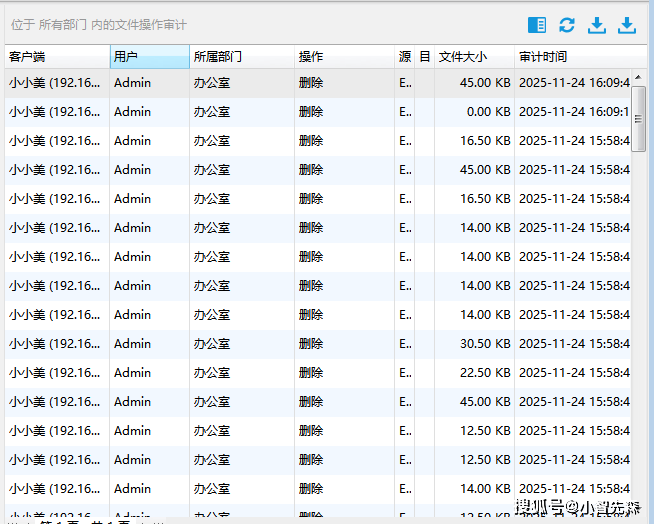
Task: Click the rightmost download export icon
Action: [x=627, y=25]
